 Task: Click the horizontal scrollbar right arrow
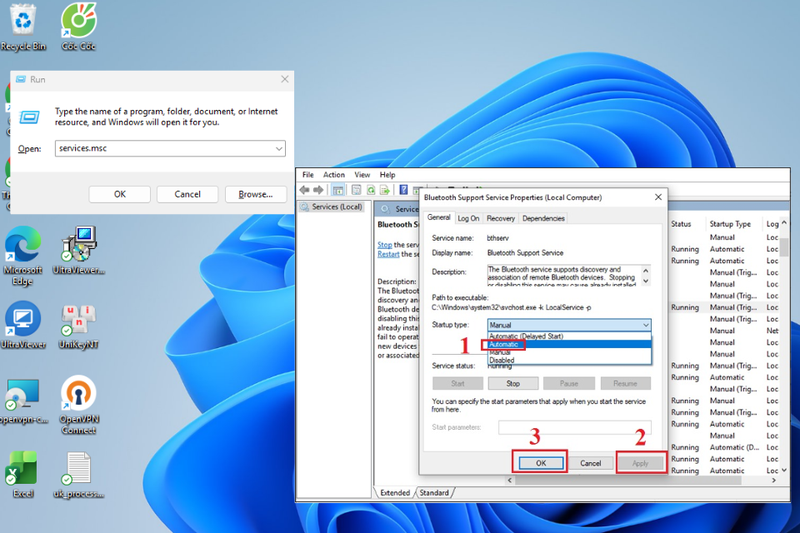coord(774,480)
